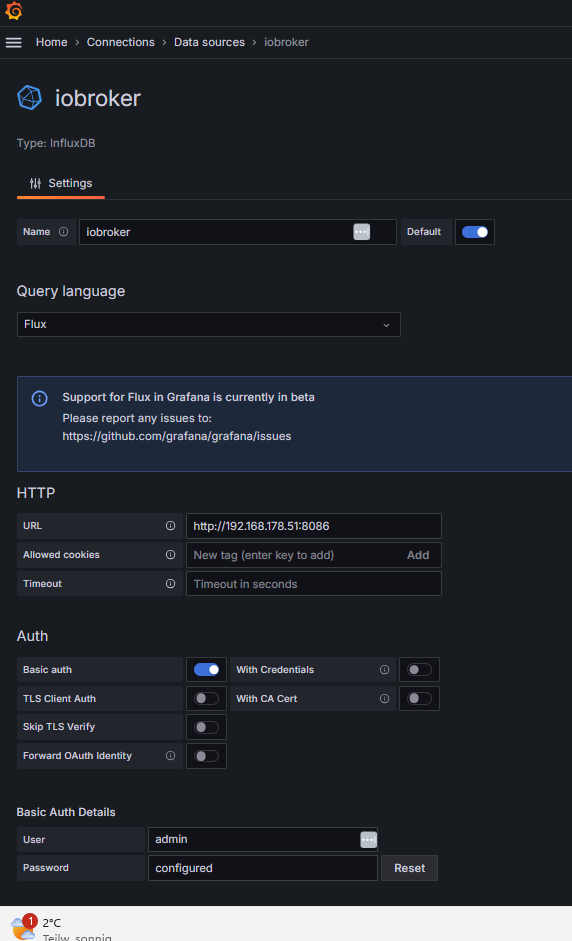The height and width of the screenshot is (941, 572).
Task: Toggle the Default data source switch
Action: [x=475, y=232]
